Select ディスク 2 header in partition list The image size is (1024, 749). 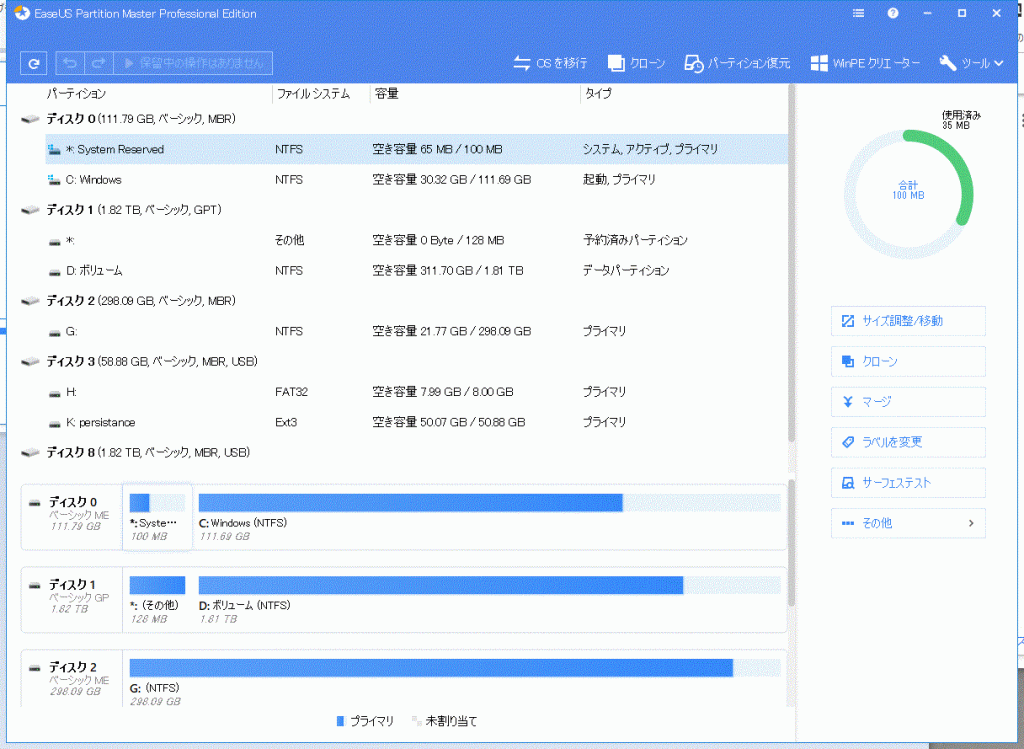point(141,301)
